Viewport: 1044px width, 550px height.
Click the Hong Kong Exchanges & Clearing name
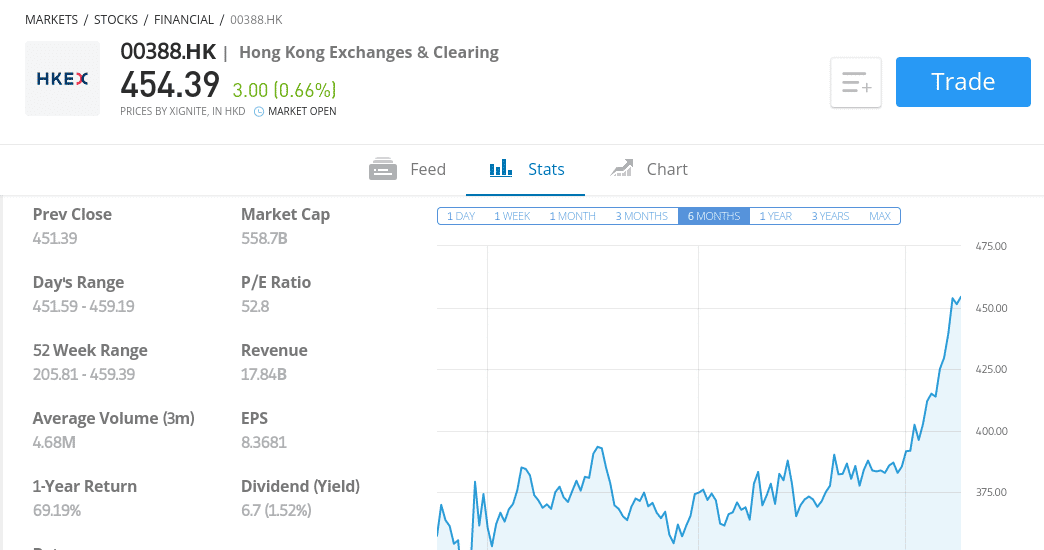pos(369,53)
